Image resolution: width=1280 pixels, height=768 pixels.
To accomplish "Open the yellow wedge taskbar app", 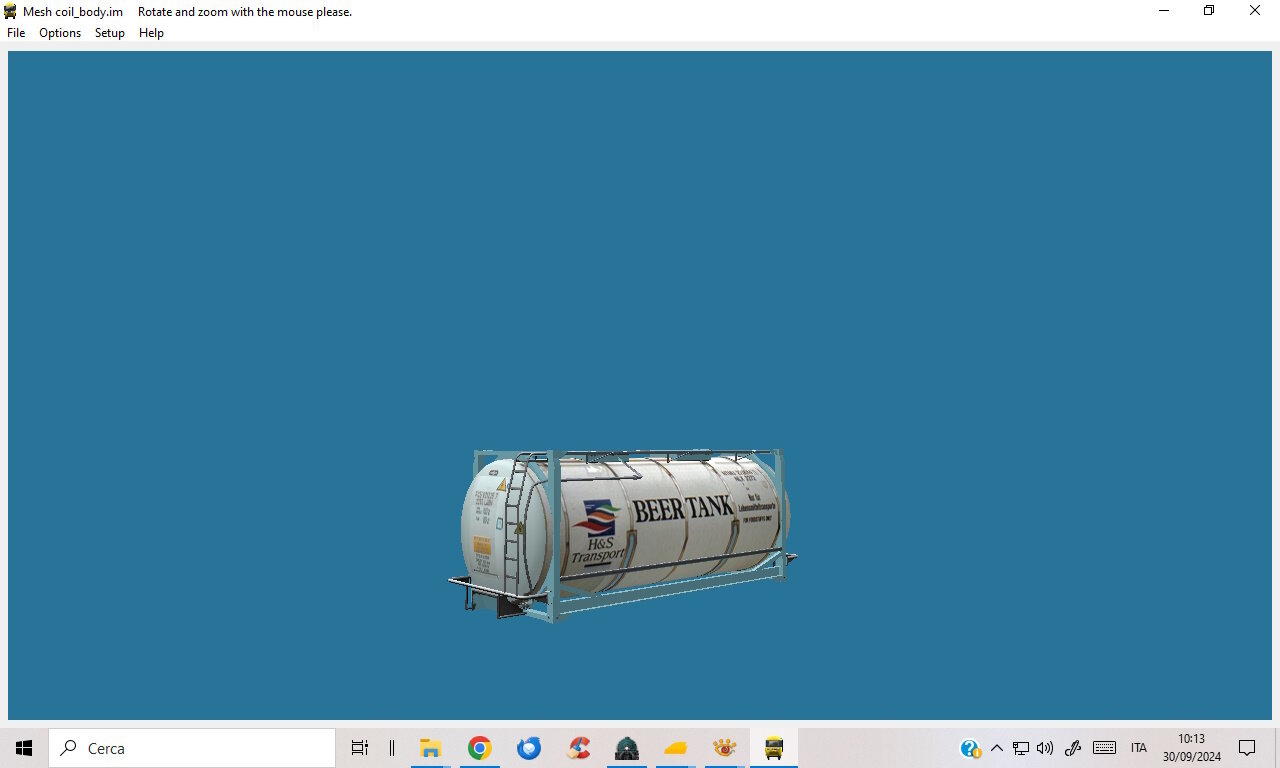I will pos(676,748).
